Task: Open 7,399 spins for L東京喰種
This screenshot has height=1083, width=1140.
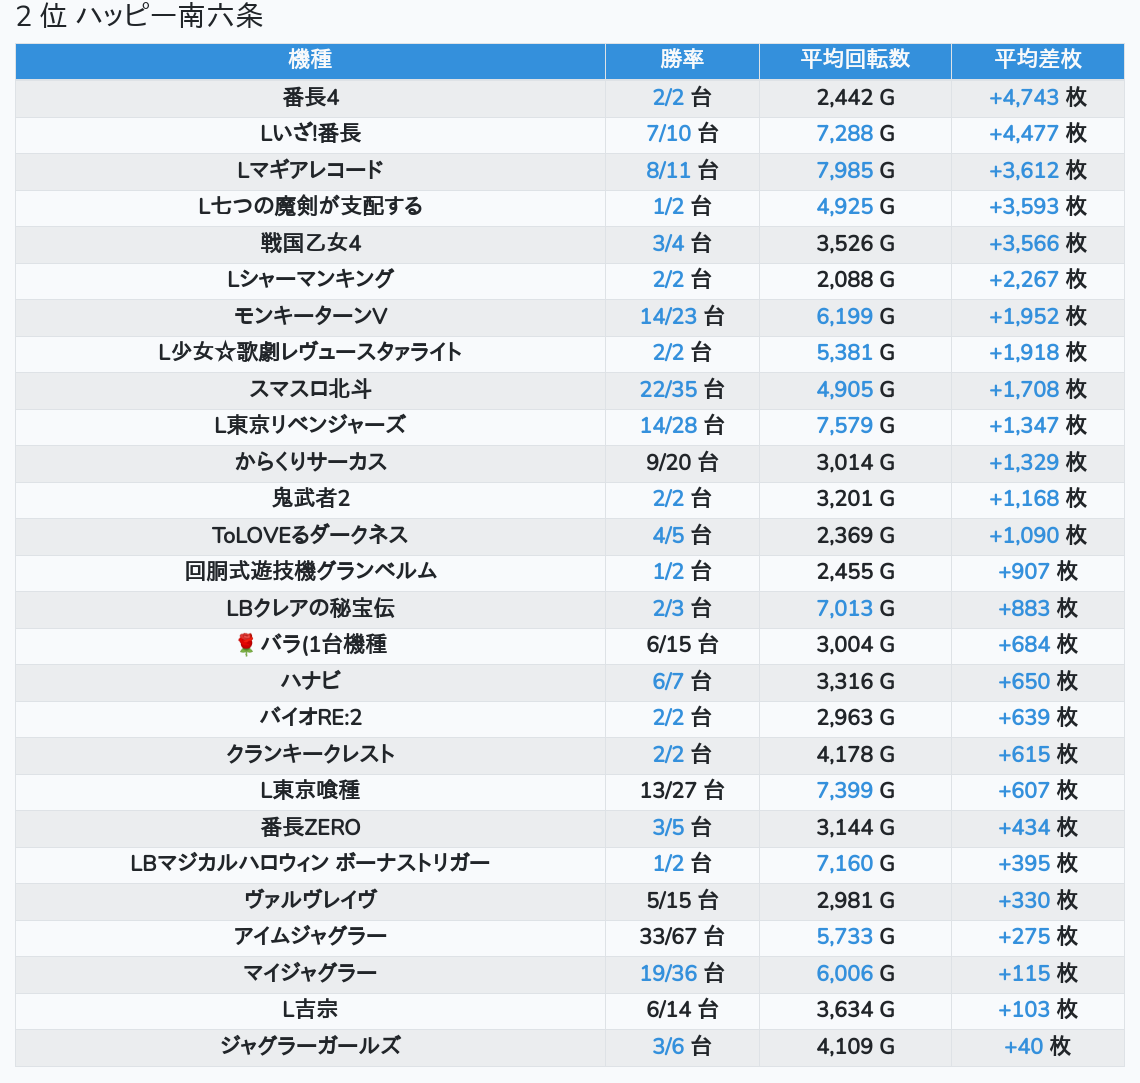Action: 845,791
